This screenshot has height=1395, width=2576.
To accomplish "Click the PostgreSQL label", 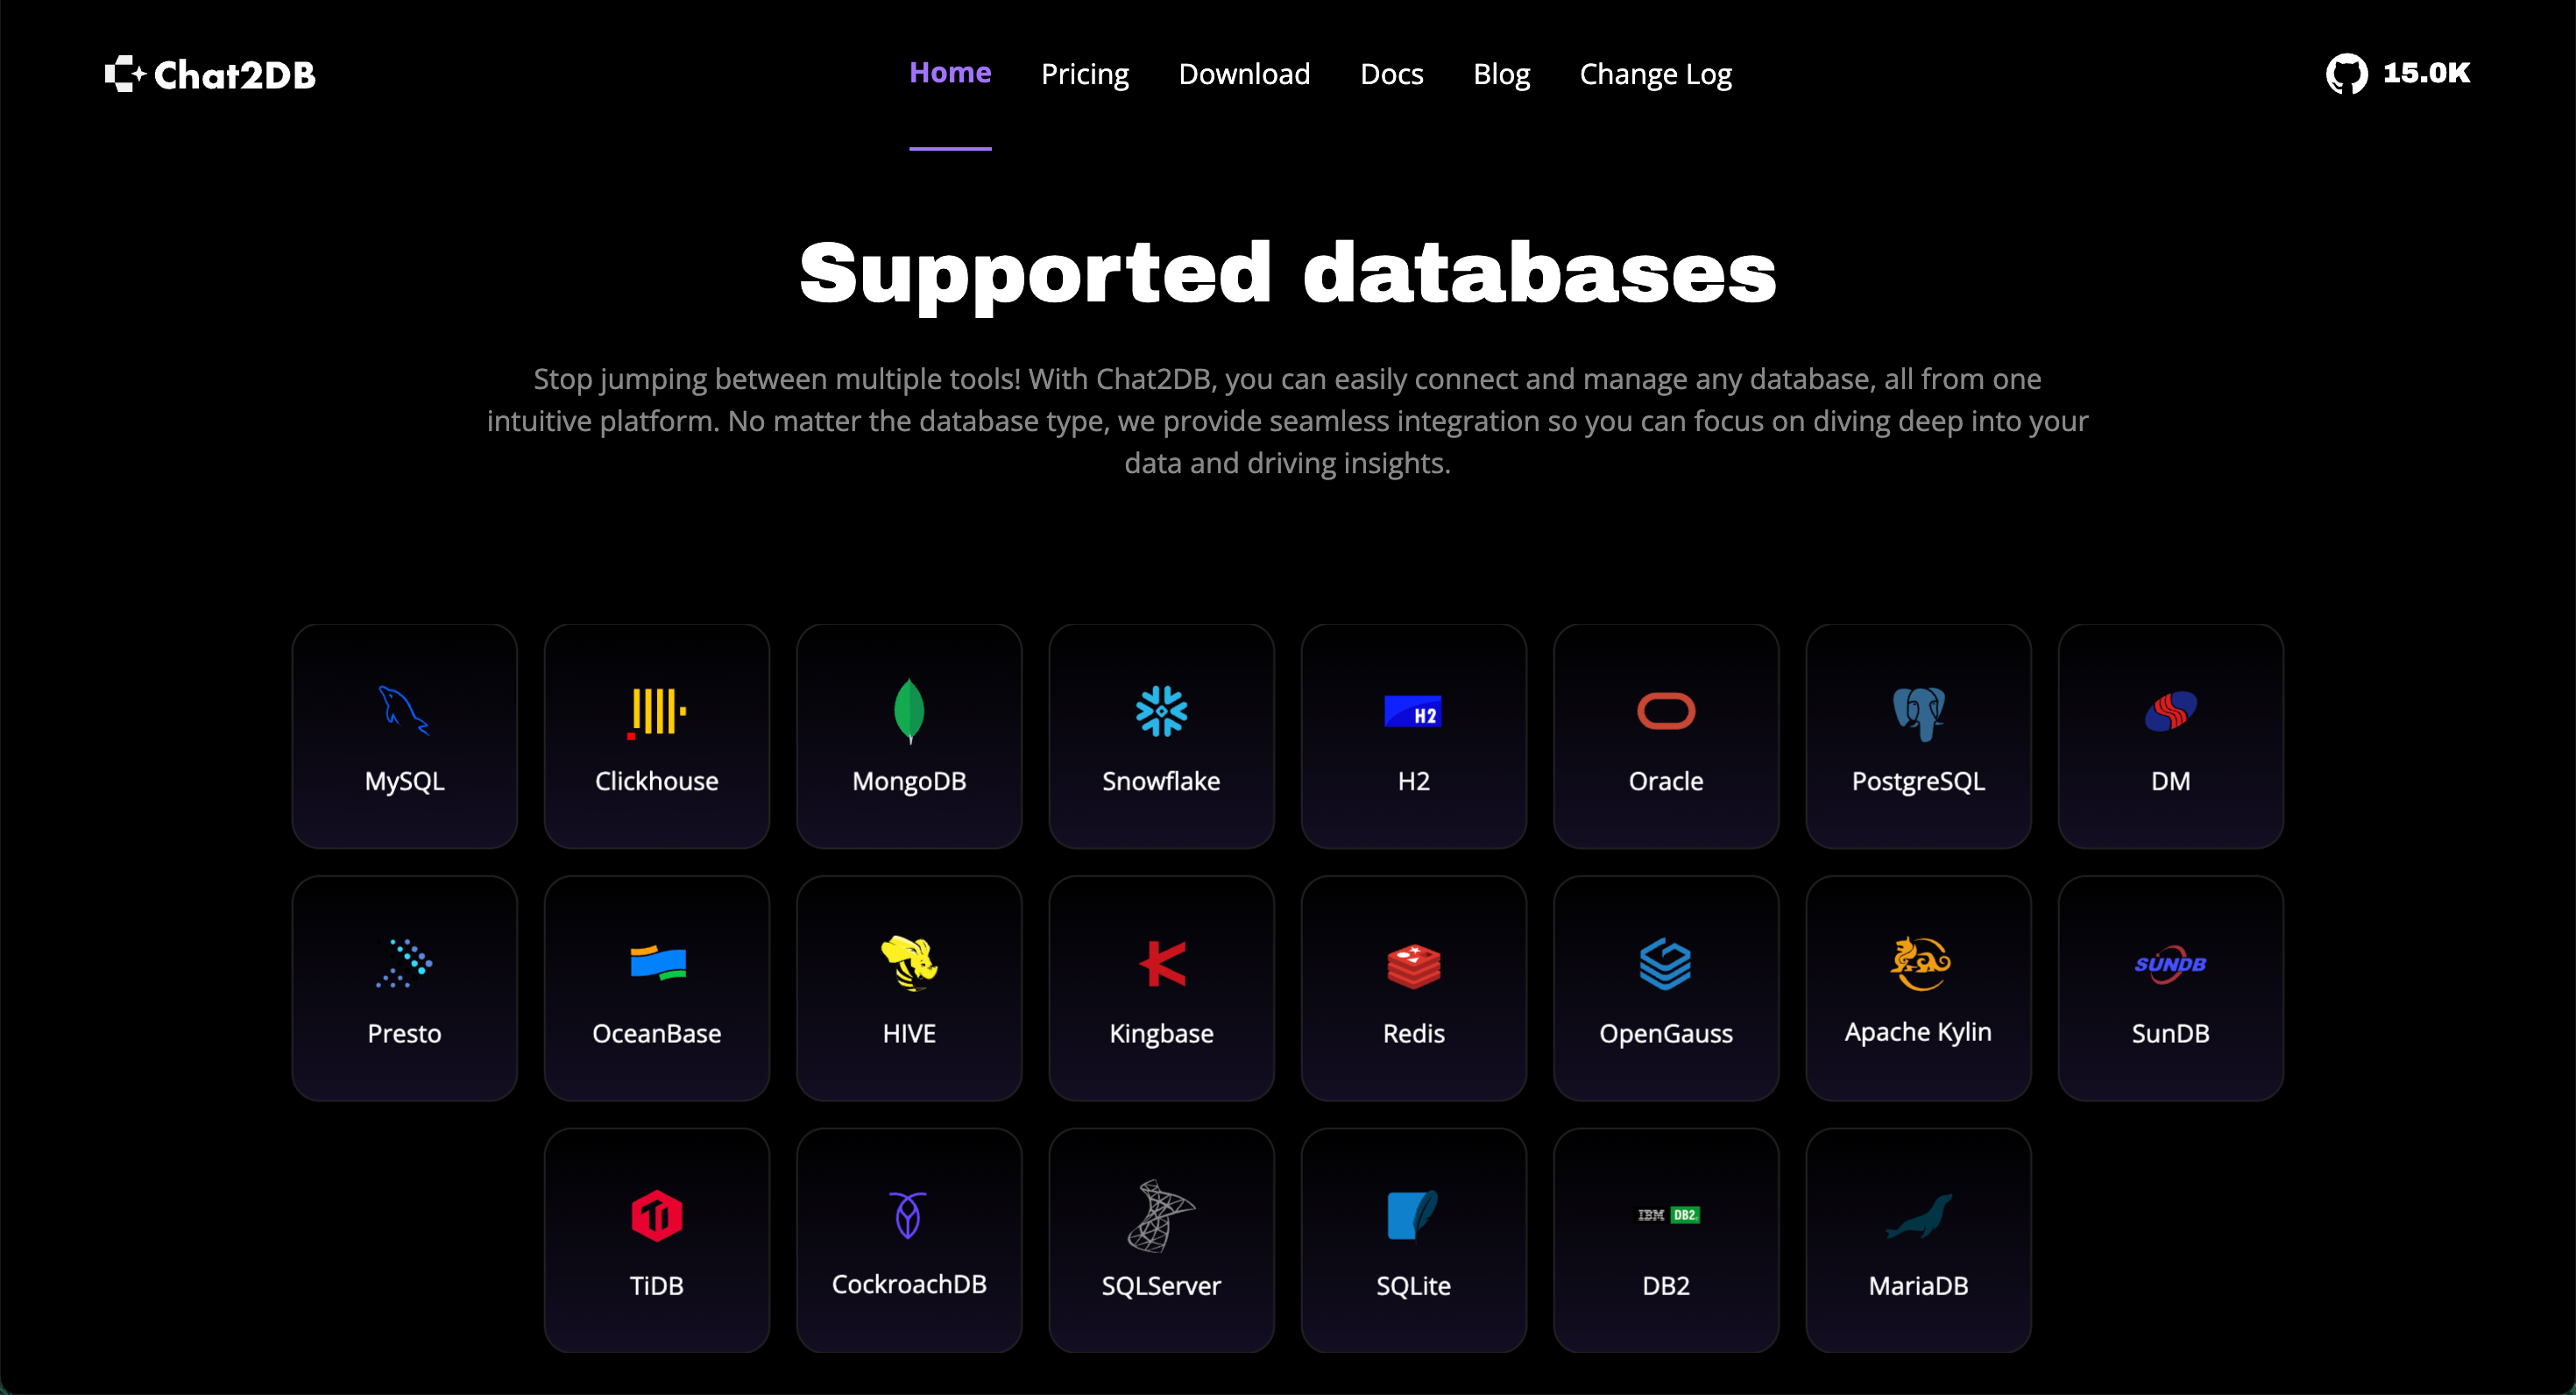I will click(x=1918, y=781).
